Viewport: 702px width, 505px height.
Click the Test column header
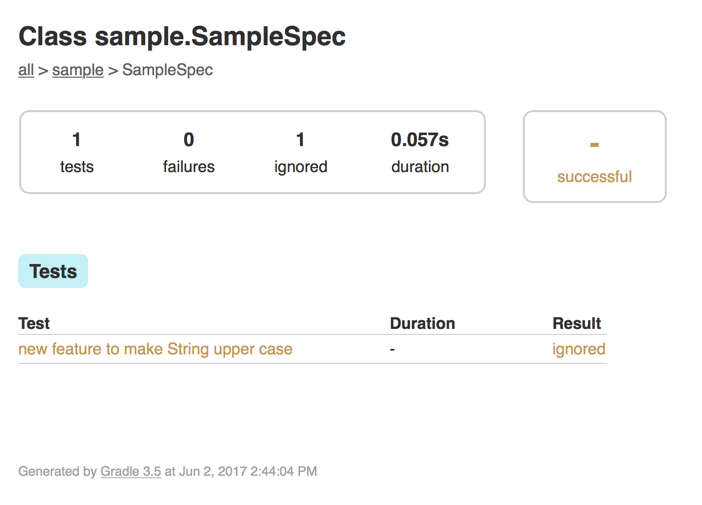34,324
